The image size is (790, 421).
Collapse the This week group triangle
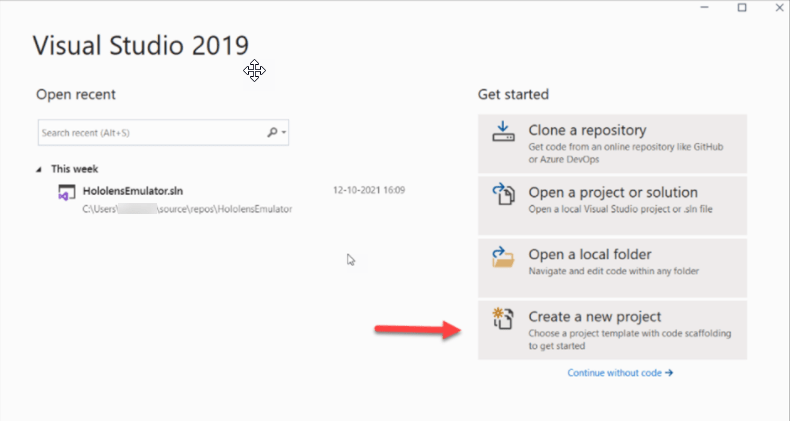click(x=40, y=169)
